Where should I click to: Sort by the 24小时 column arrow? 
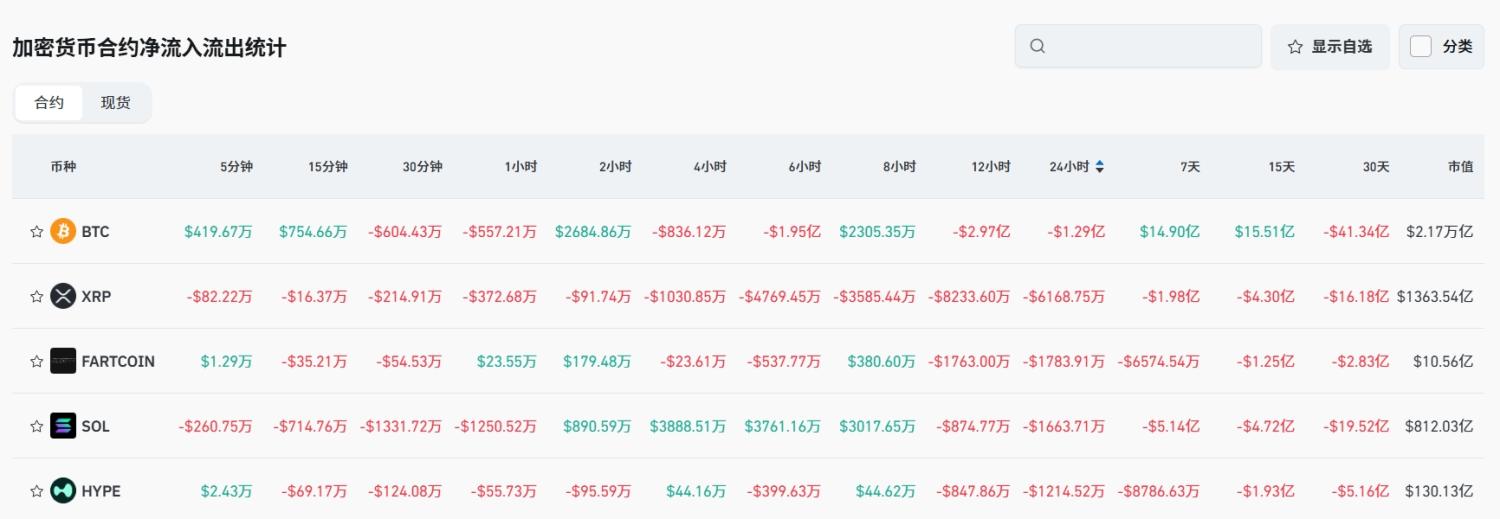pos(1100,167)
